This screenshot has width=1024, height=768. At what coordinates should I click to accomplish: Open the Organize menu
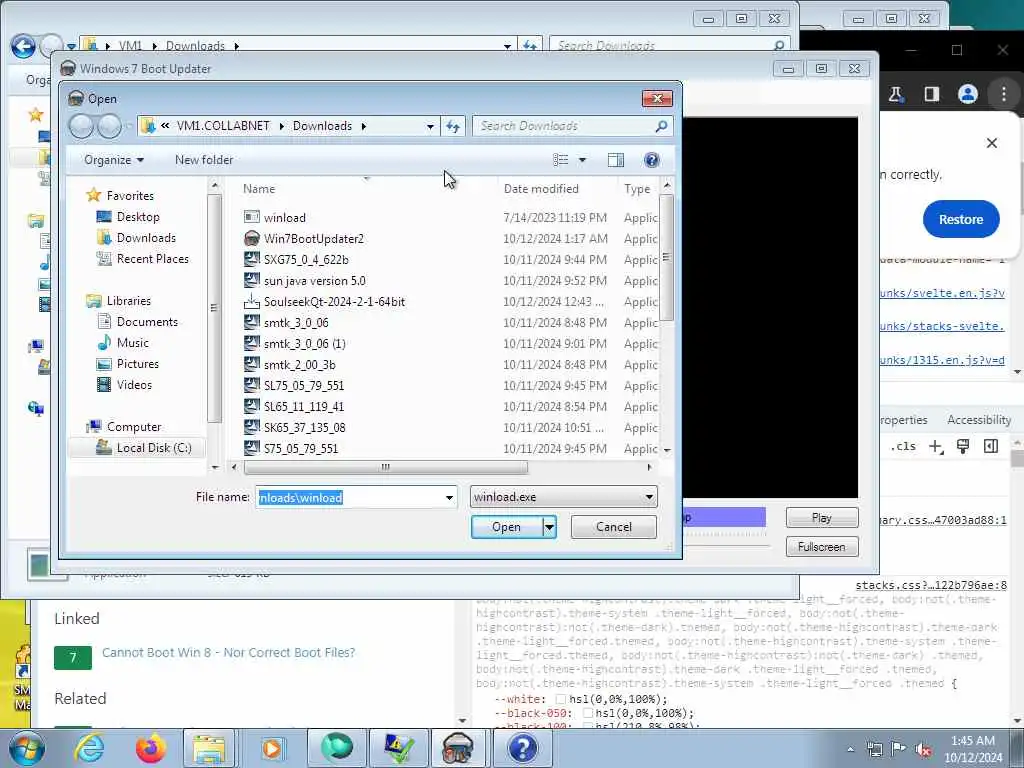[114, 160]
